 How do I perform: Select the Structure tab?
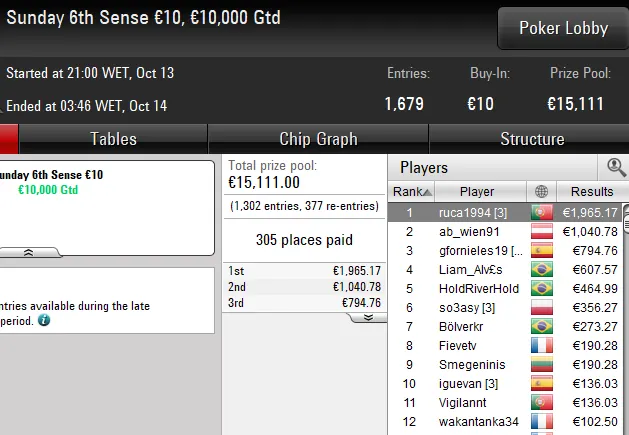coord(531,139)
